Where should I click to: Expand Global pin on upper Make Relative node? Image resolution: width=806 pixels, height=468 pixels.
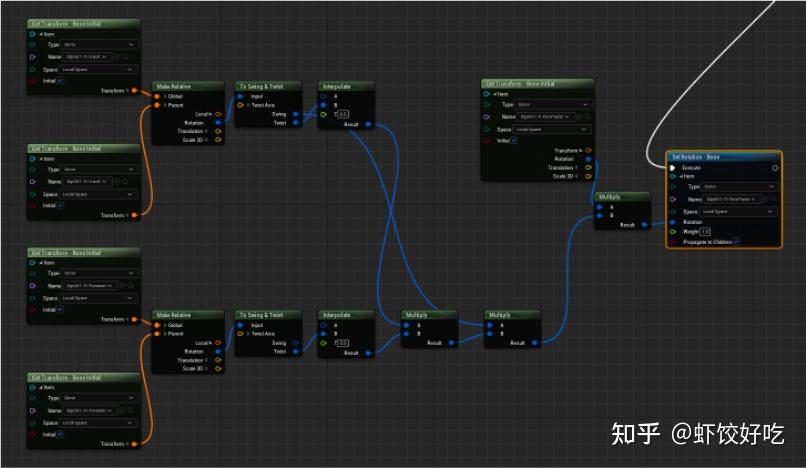coord(165,96)
